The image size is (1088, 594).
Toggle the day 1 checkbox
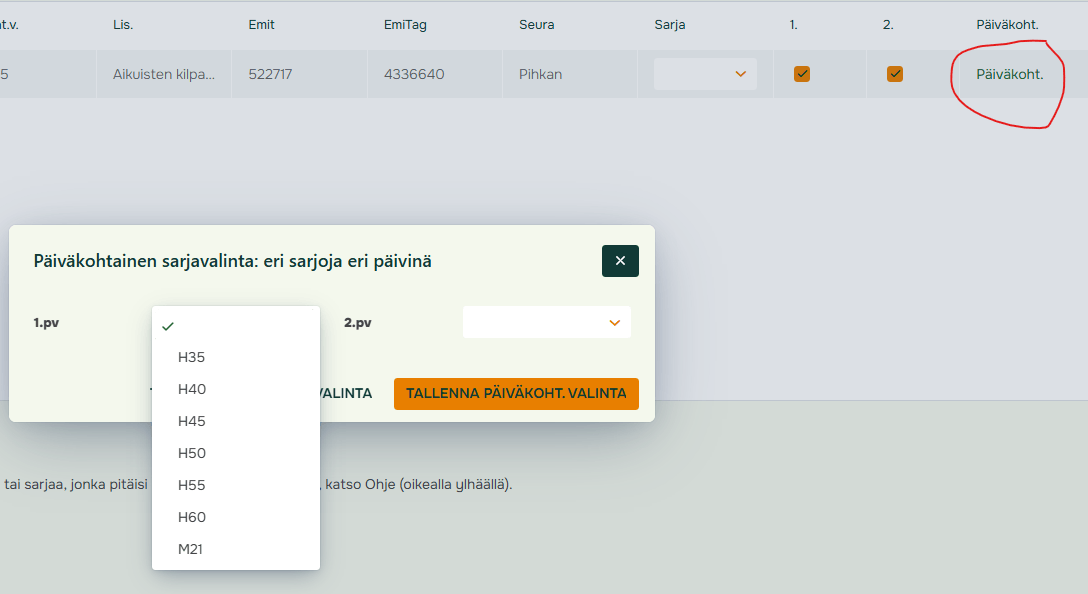tap(801, 74)
